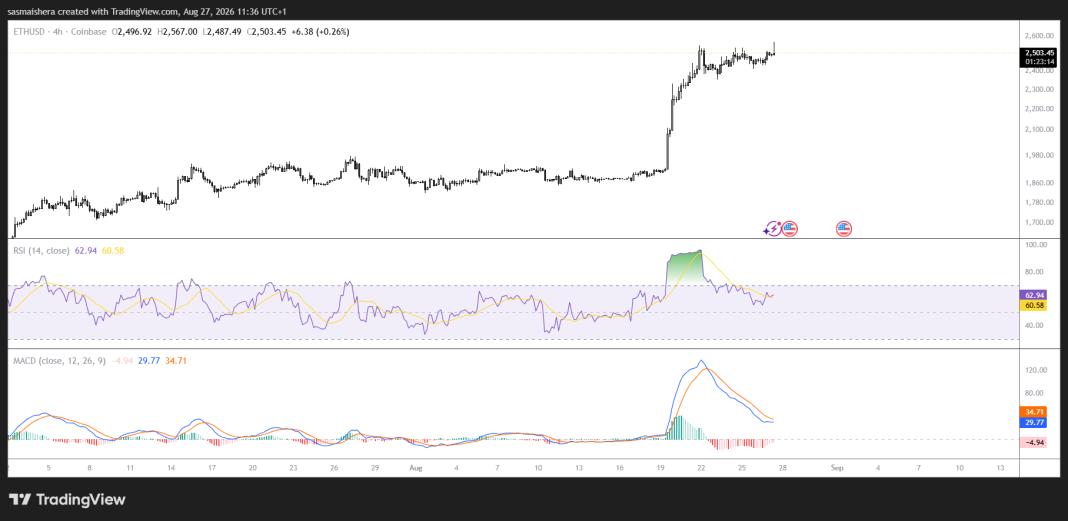Viewport: 1068px width, 521px height.
Task: Open the standalone US flag event marker
Action: coord(845,229)
